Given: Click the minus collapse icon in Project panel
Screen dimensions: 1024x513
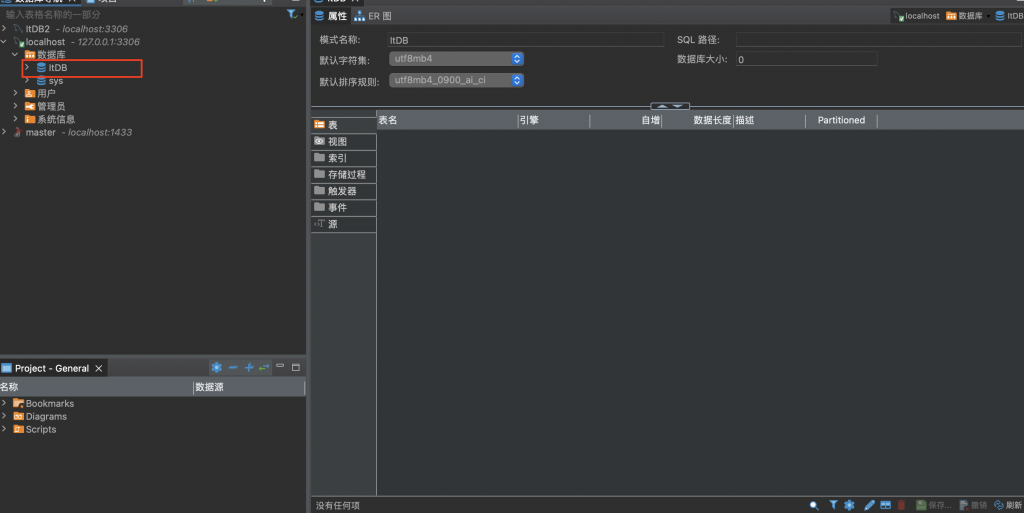Looking at the screenshot, I should point(233,367).
